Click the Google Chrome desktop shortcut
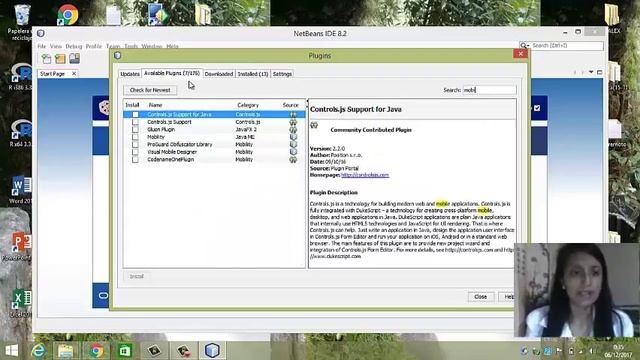Screen dimensions: 640x360 [68, 15]
